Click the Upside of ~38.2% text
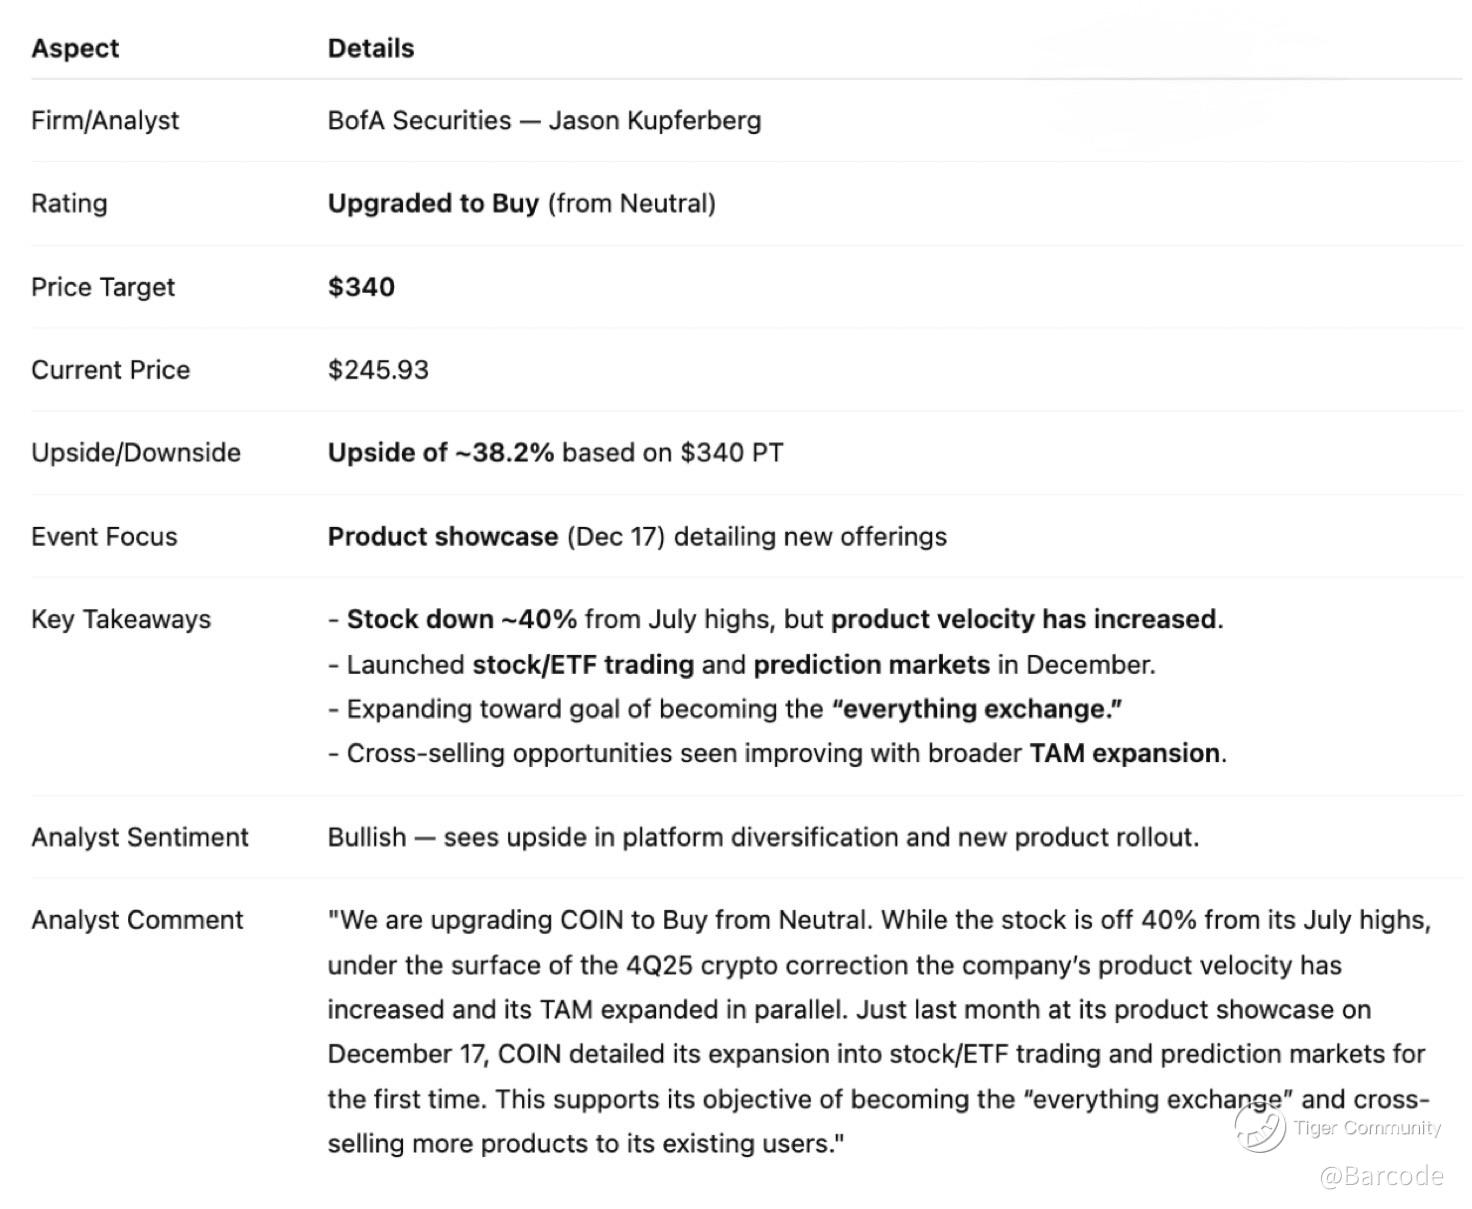 tap(440, 452)
